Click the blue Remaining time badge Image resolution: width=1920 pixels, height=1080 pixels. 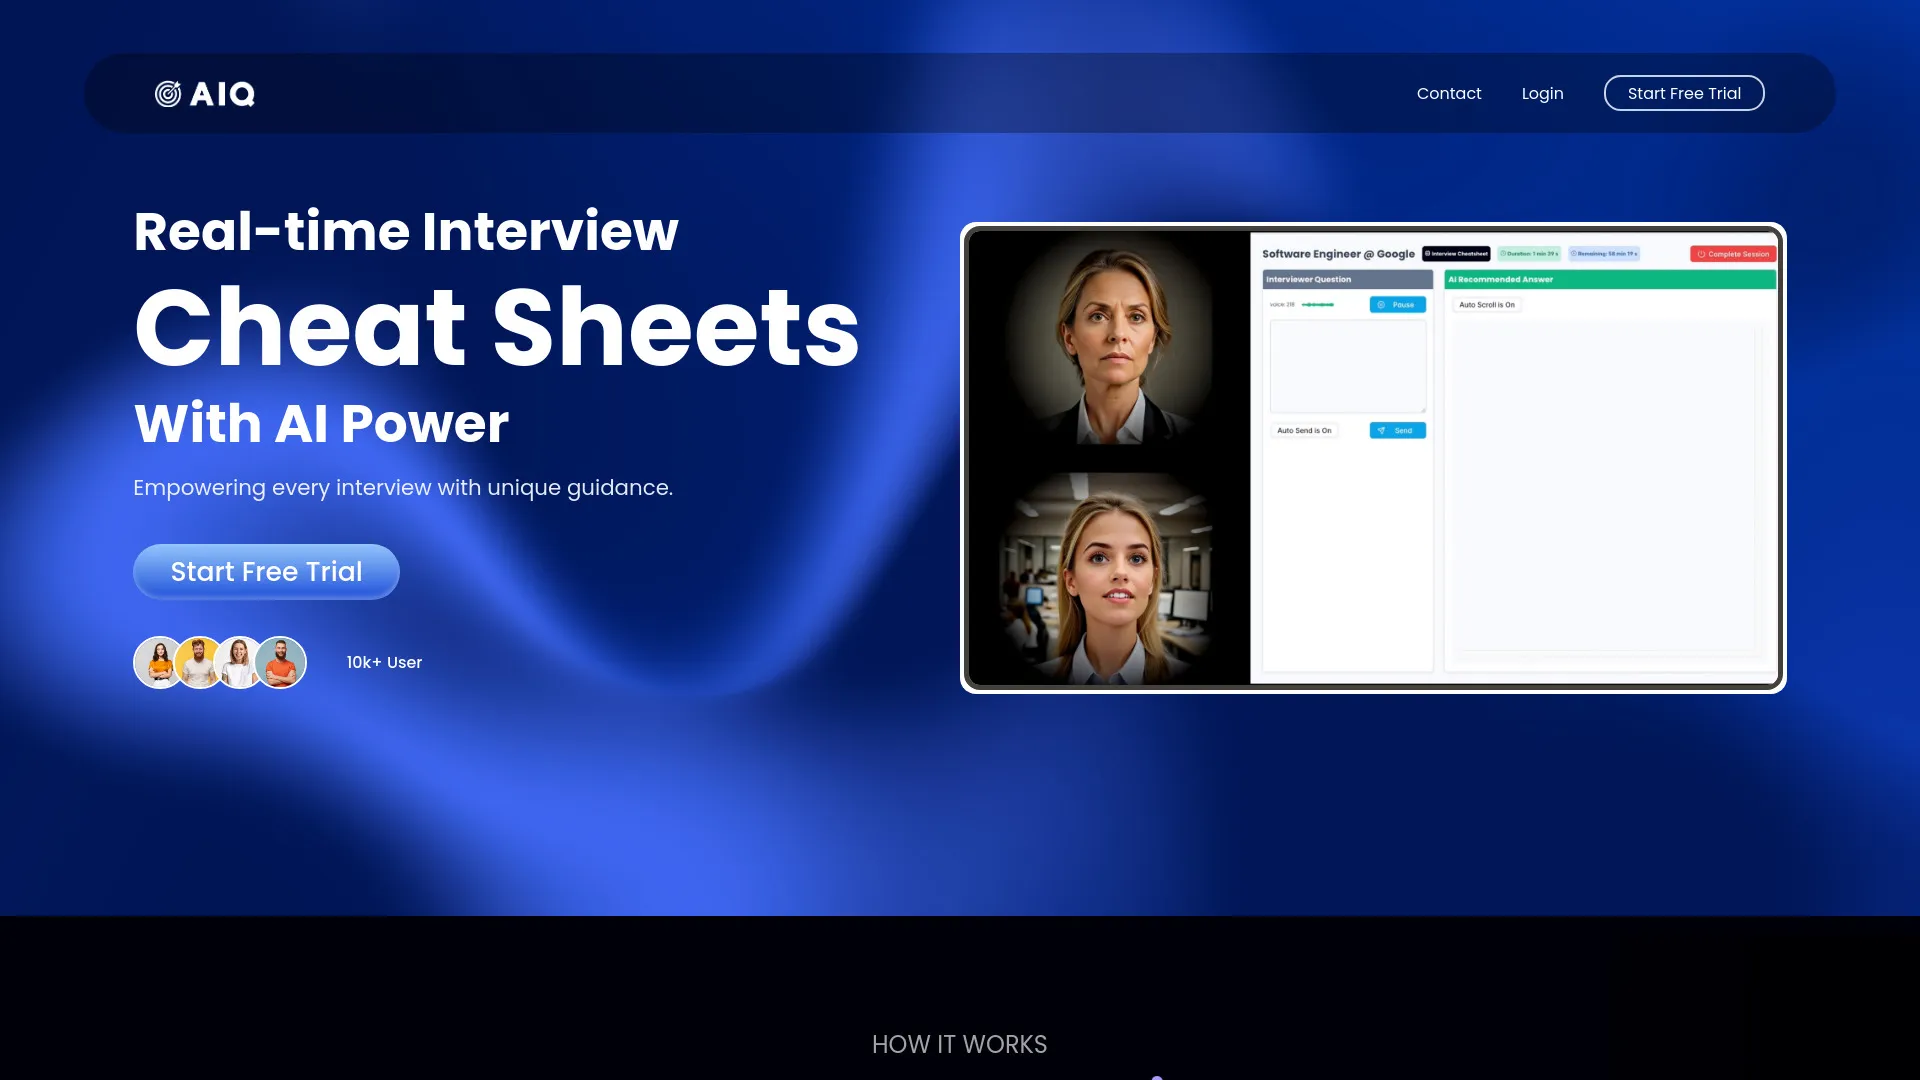[1604, 254]
